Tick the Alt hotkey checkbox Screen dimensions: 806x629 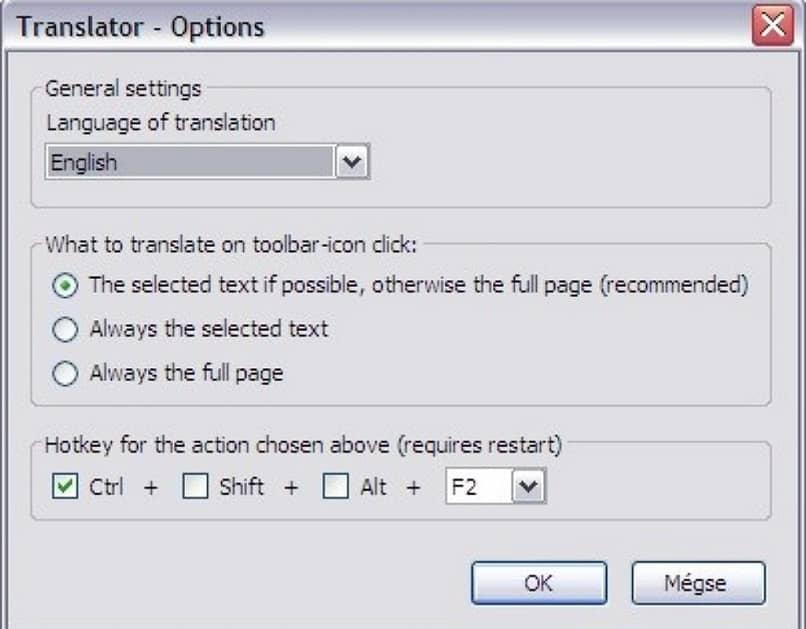[335, 487]
